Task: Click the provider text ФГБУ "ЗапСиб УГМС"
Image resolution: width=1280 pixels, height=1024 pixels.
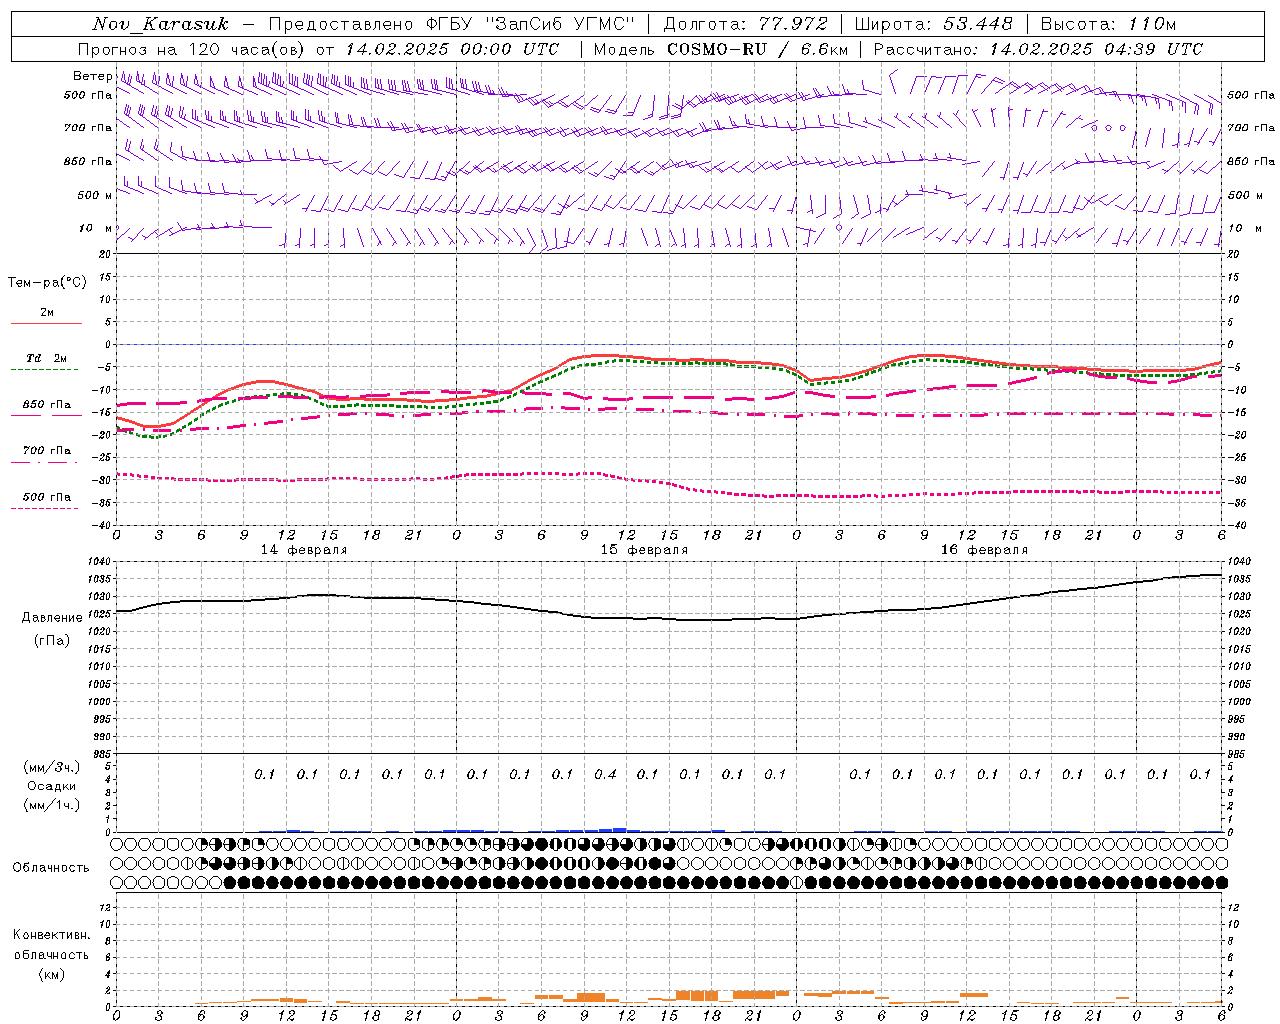Action: point(532,24)
